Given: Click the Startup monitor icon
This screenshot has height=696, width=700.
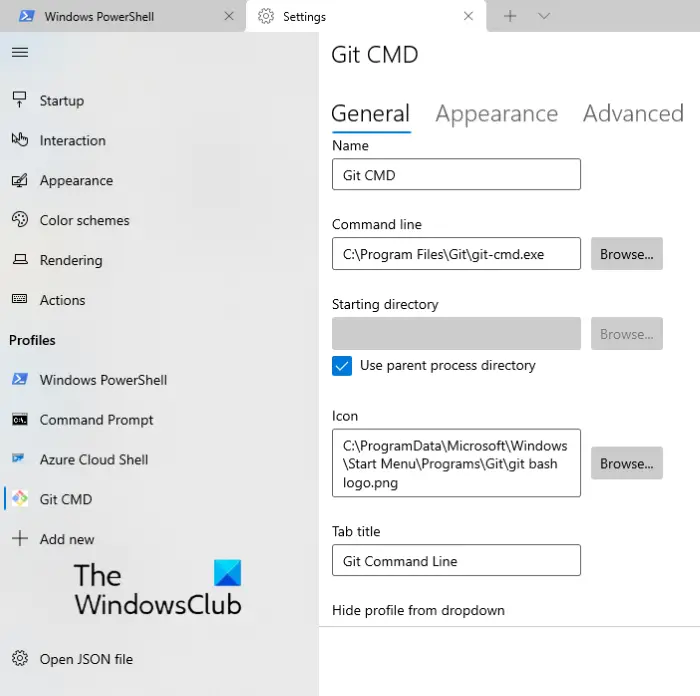Looking at the screenshot, I should pos(20,100).
